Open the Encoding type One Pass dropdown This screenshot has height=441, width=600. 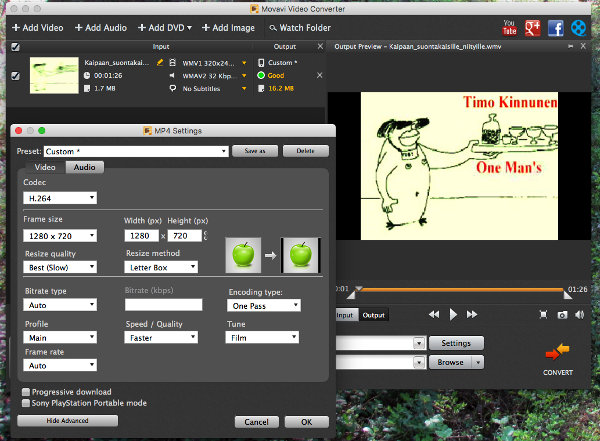[264, 305]
